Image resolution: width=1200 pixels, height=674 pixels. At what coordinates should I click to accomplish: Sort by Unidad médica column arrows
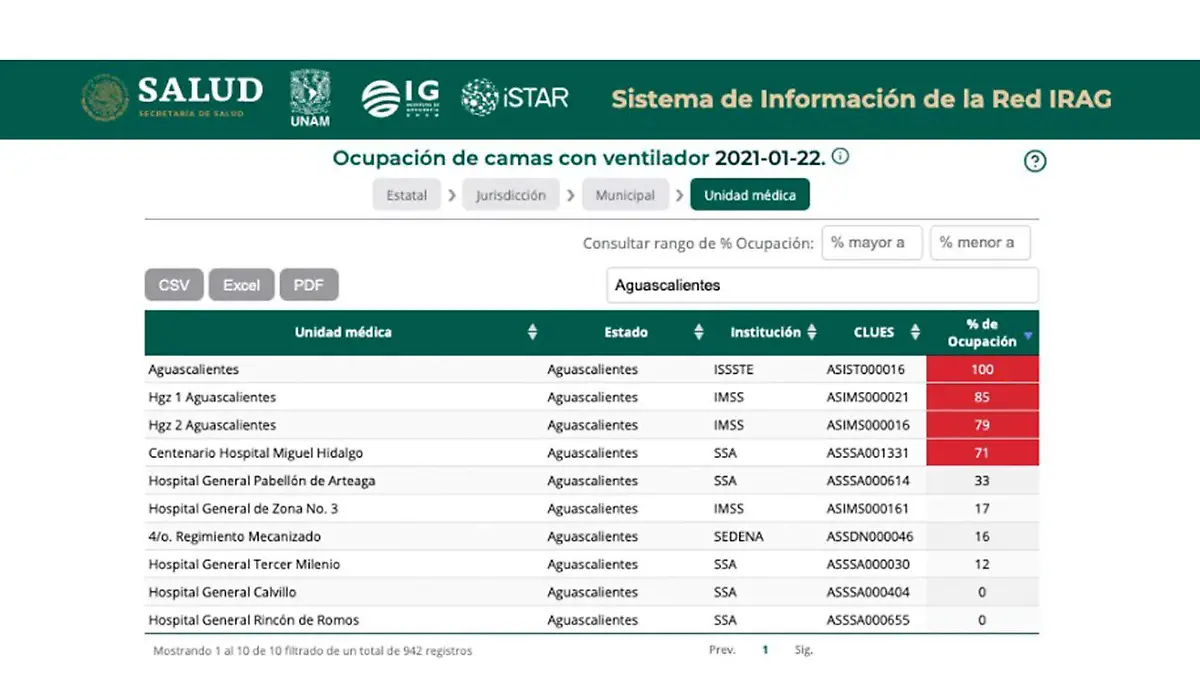click(x=533, y=332)
